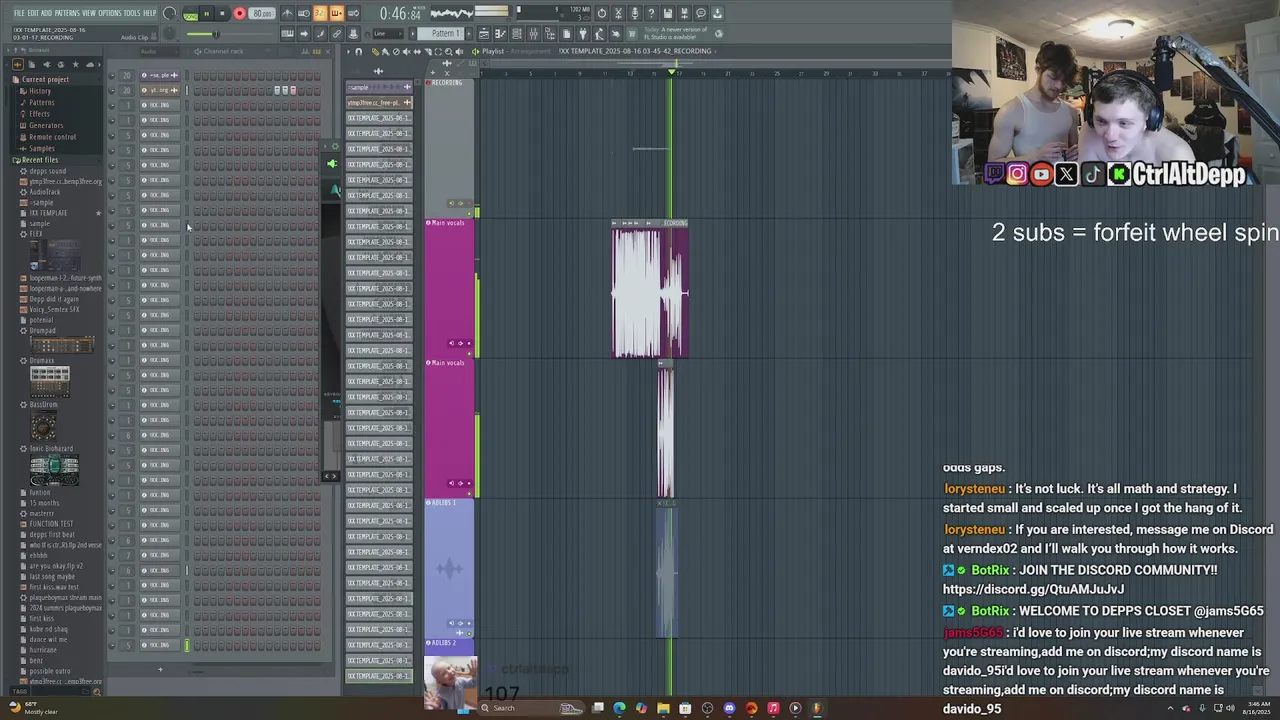Toggle the recording countdown icon

320,13
